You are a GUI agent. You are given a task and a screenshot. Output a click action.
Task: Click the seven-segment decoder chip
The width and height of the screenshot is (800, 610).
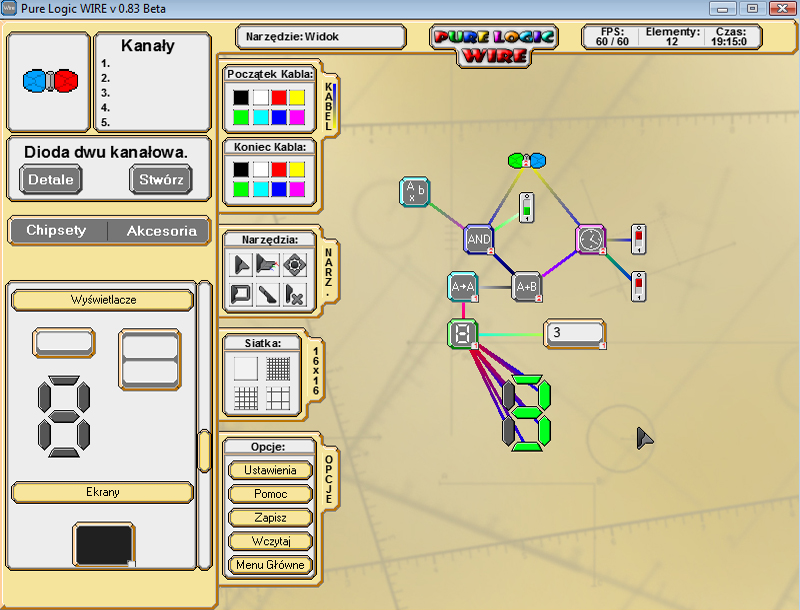462,334
